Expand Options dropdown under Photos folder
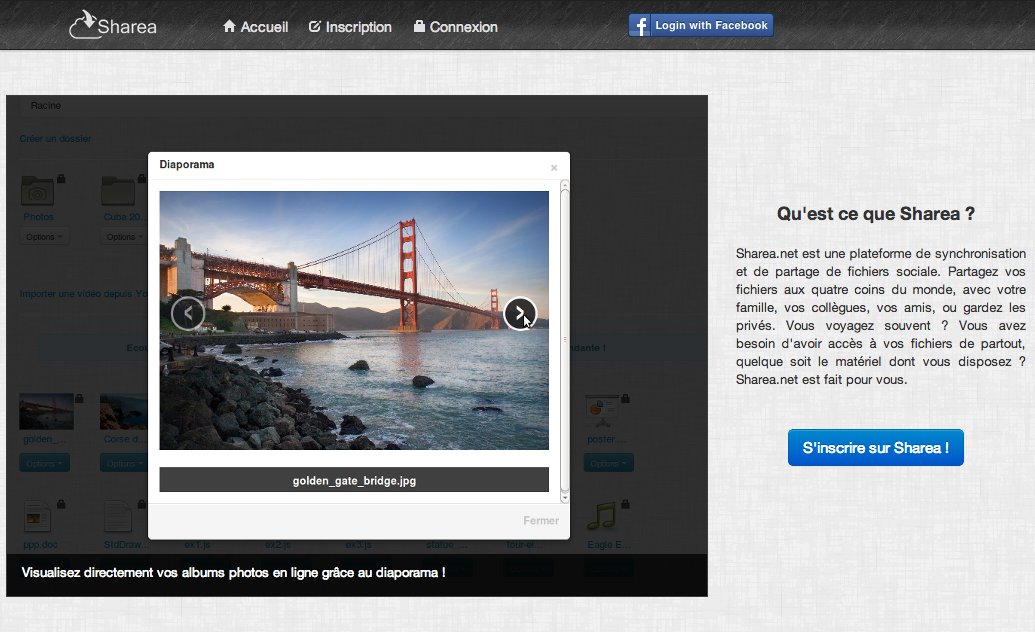The image size is (1035, 632). coord(44,236)
